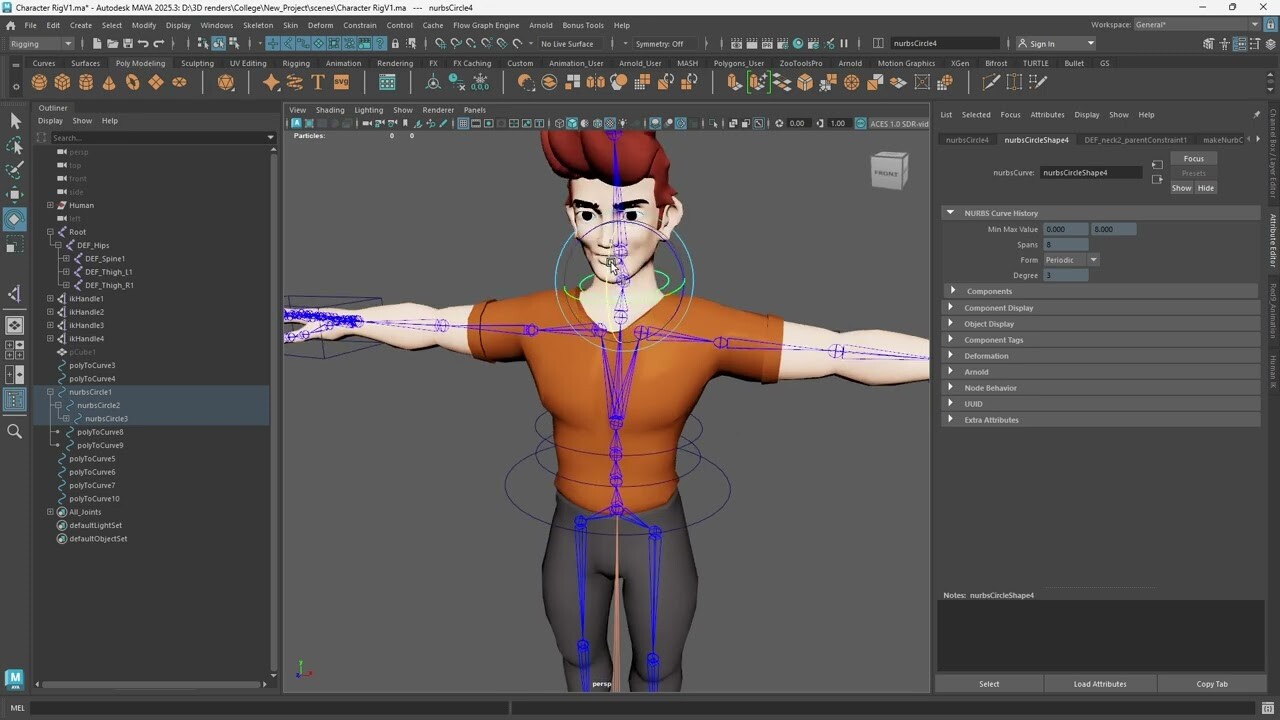Click the polygon cone shelf icon
Screen dimensions: 1280x720
[109, 82]
